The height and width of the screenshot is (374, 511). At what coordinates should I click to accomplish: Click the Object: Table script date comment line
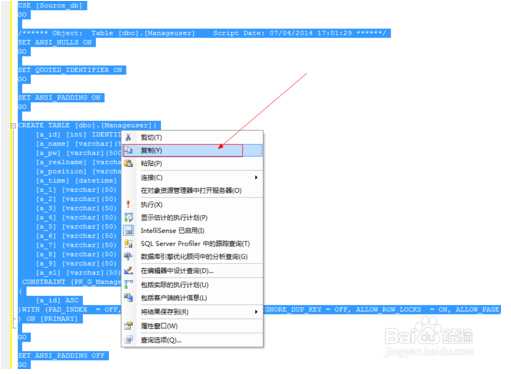[x=204, y=33]
